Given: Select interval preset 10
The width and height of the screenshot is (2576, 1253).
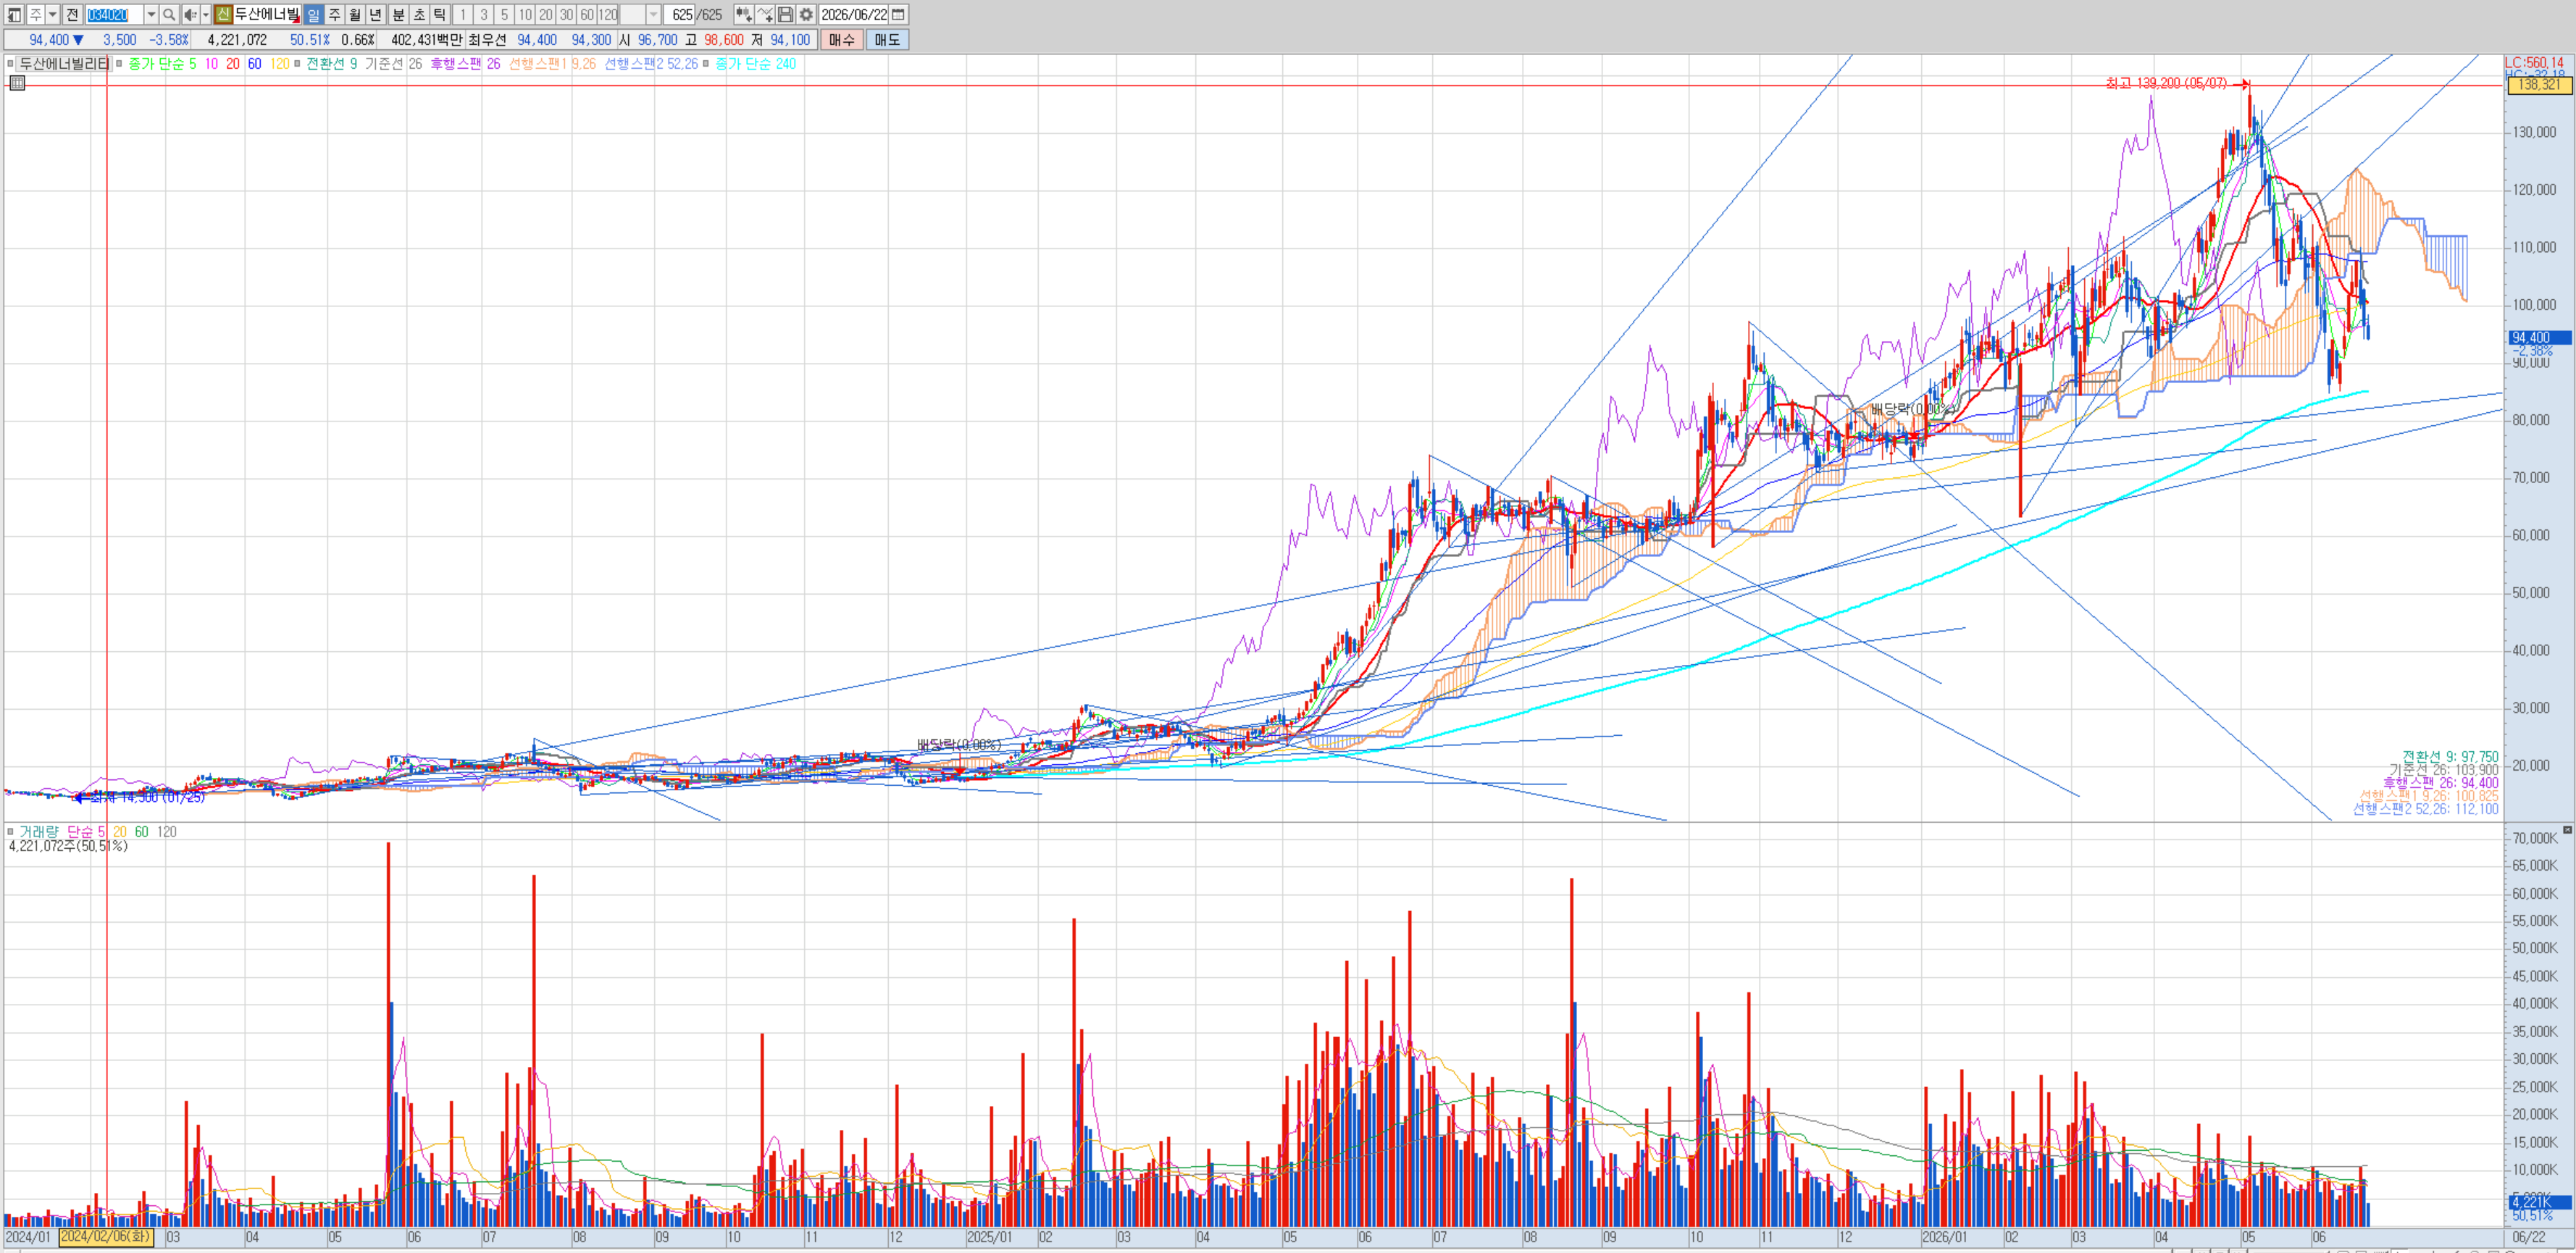Looking at the screenshot, I should pyautogui.click(x=525, y=15).
